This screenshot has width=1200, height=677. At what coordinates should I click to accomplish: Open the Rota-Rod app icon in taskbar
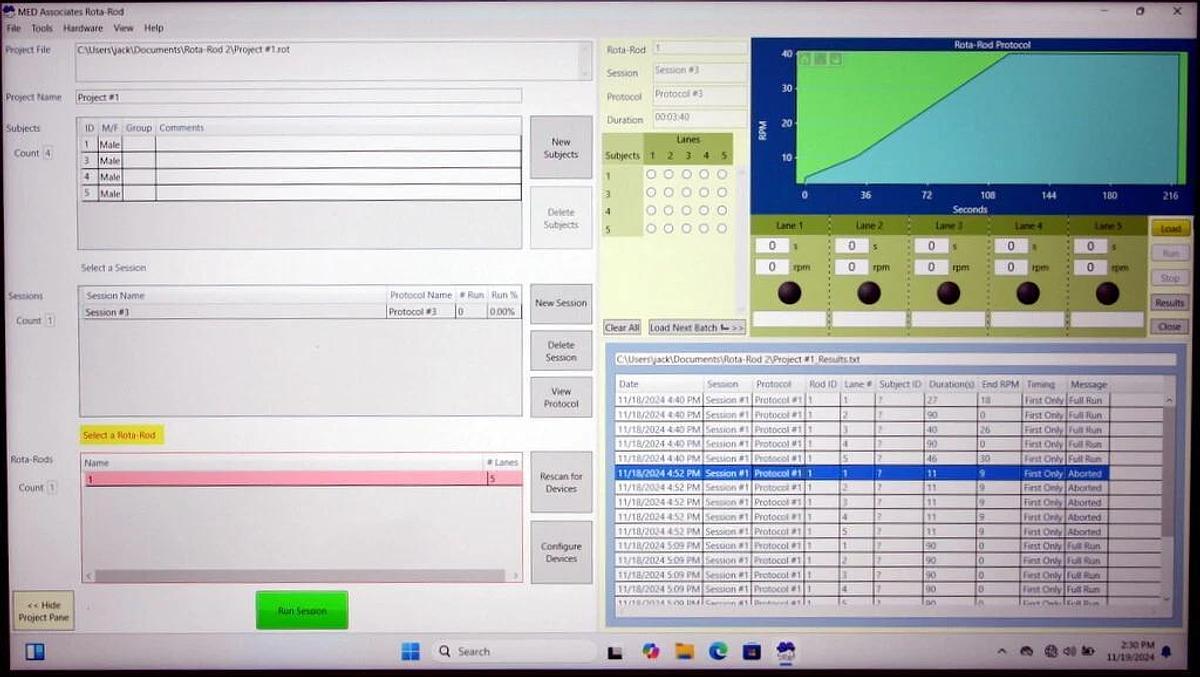coord(786,651)
